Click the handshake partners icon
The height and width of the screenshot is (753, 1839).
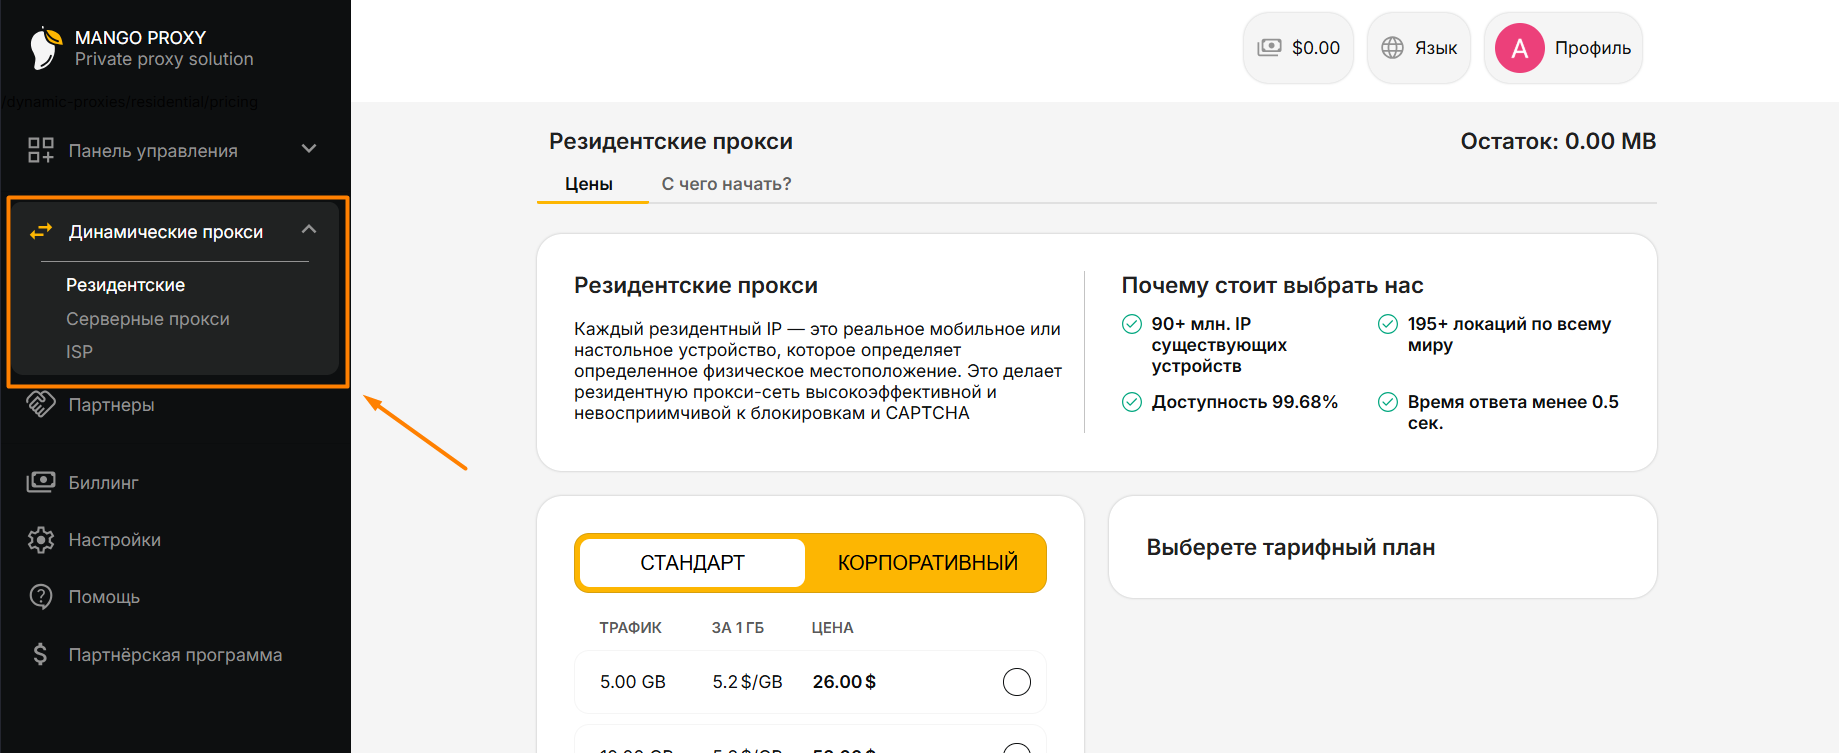(x=41, y=404)
